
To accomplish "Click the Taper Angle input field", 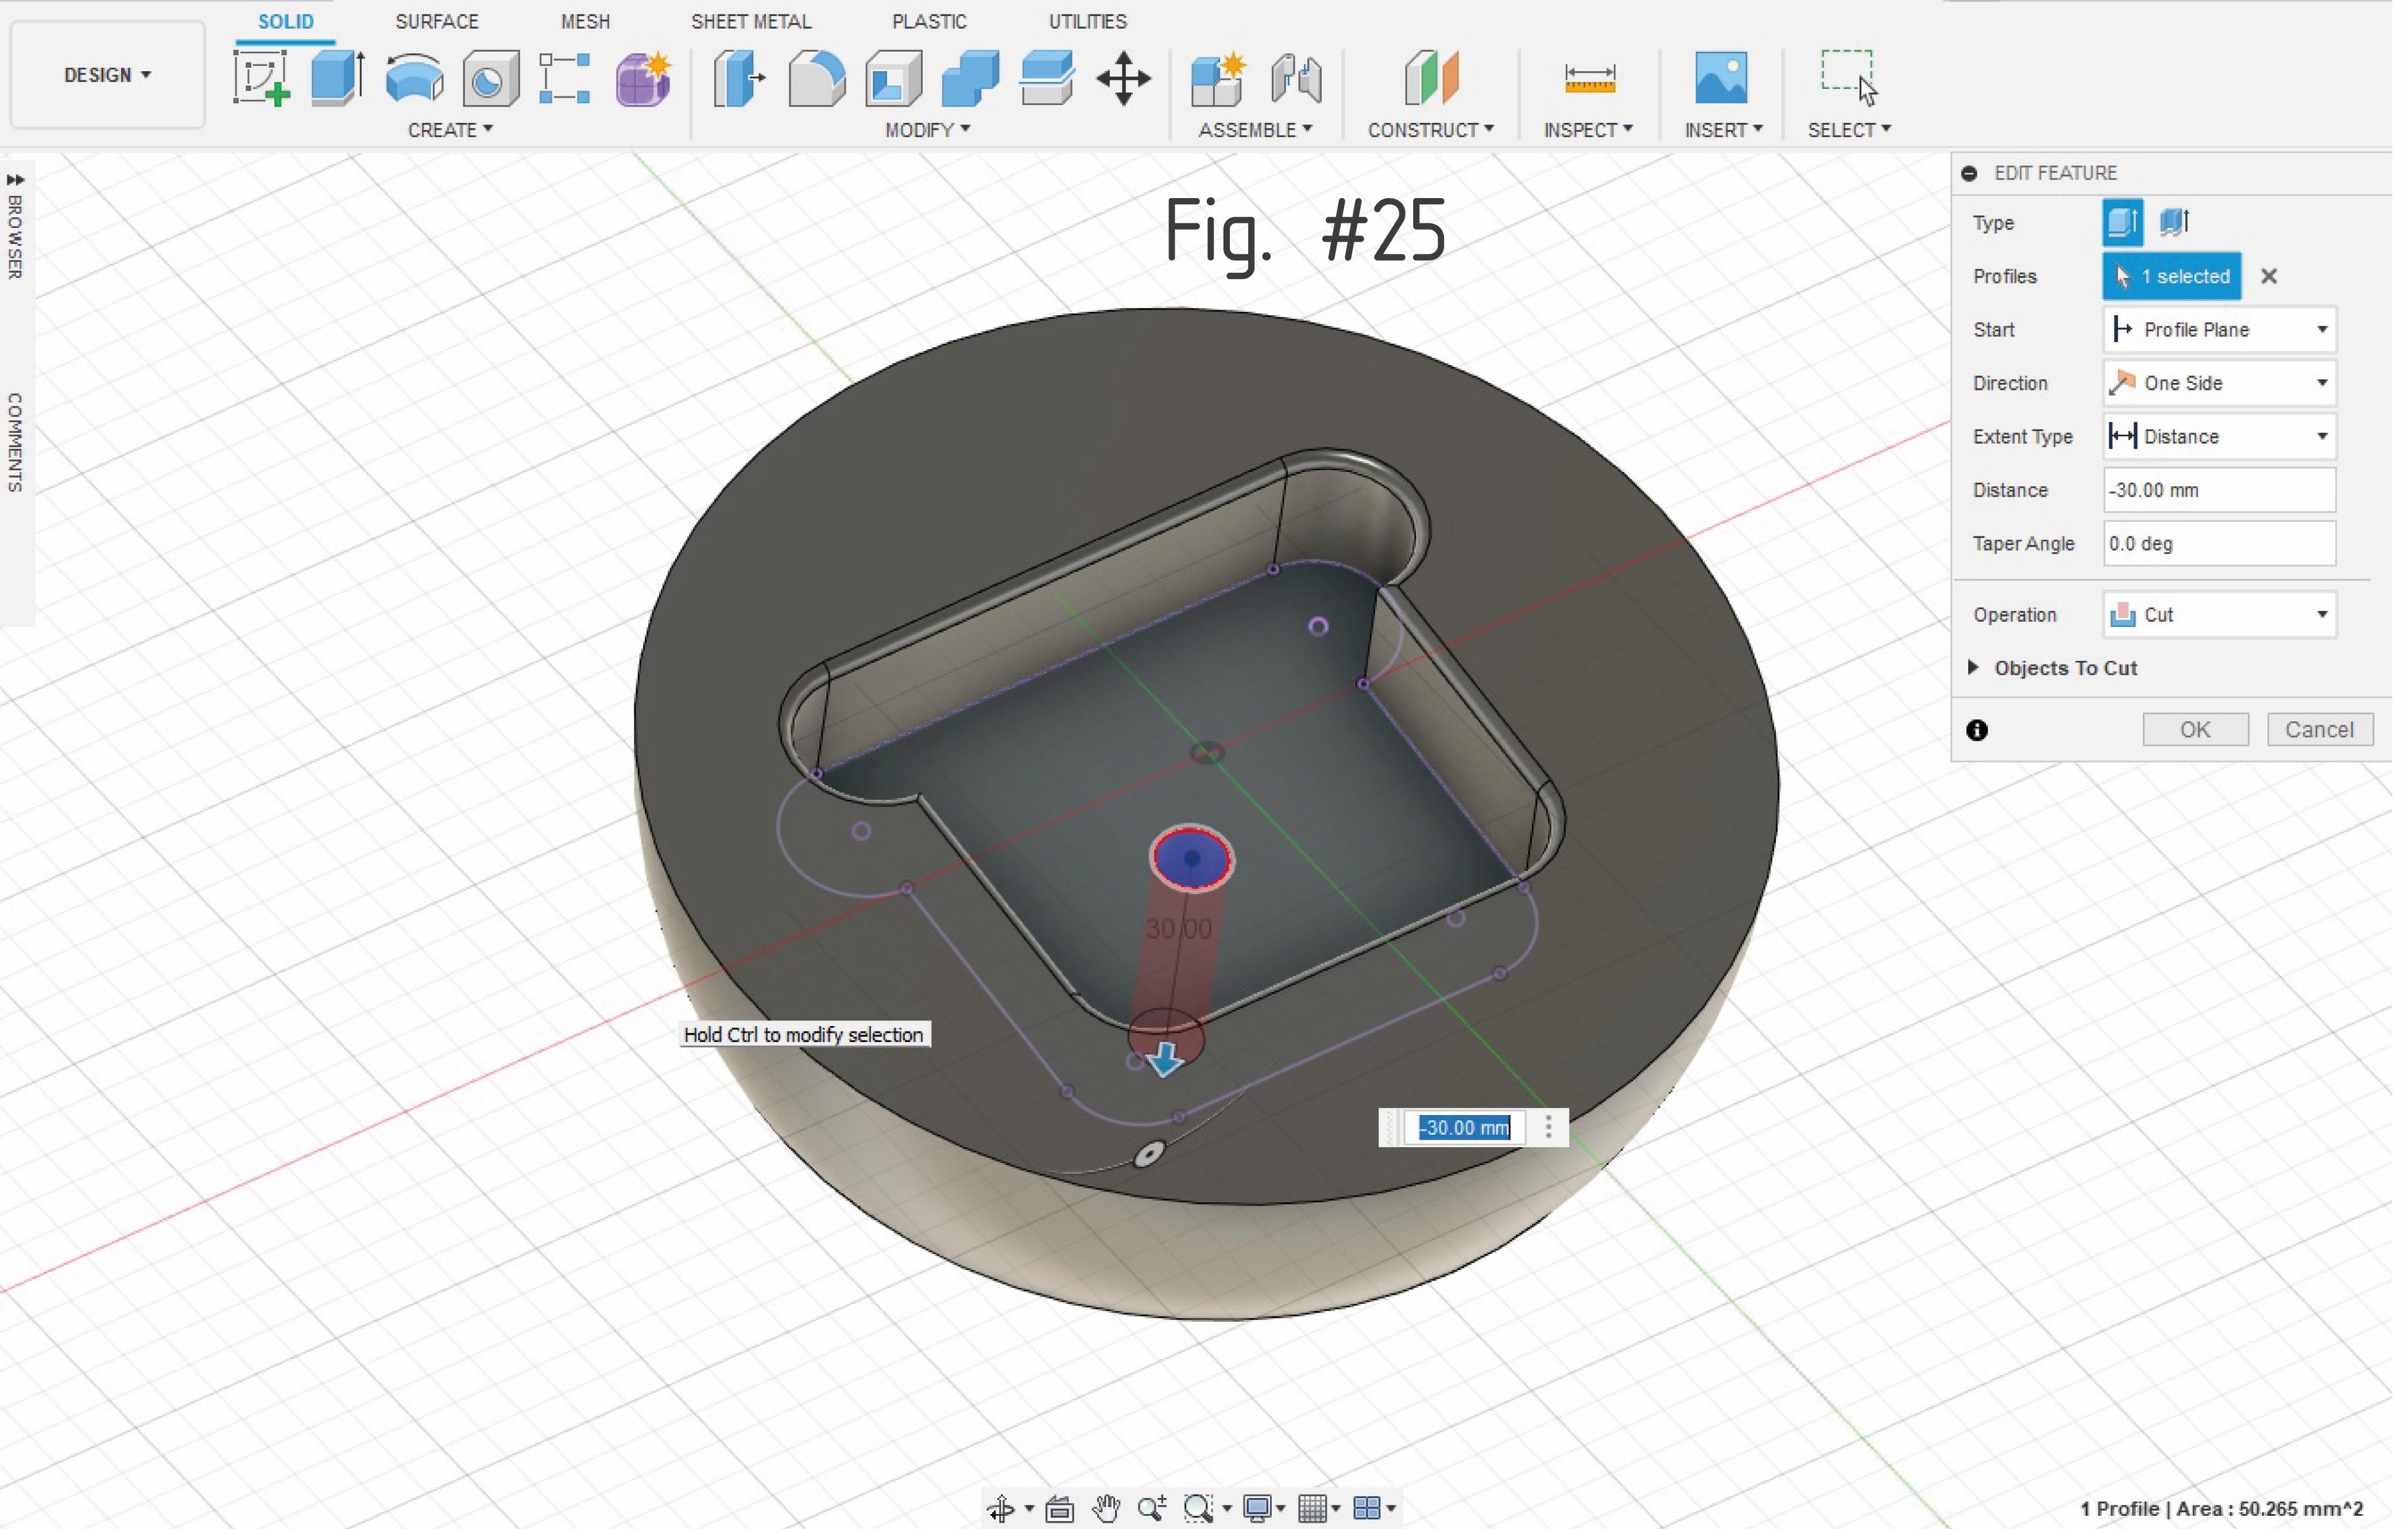I will pos(2219,544).
